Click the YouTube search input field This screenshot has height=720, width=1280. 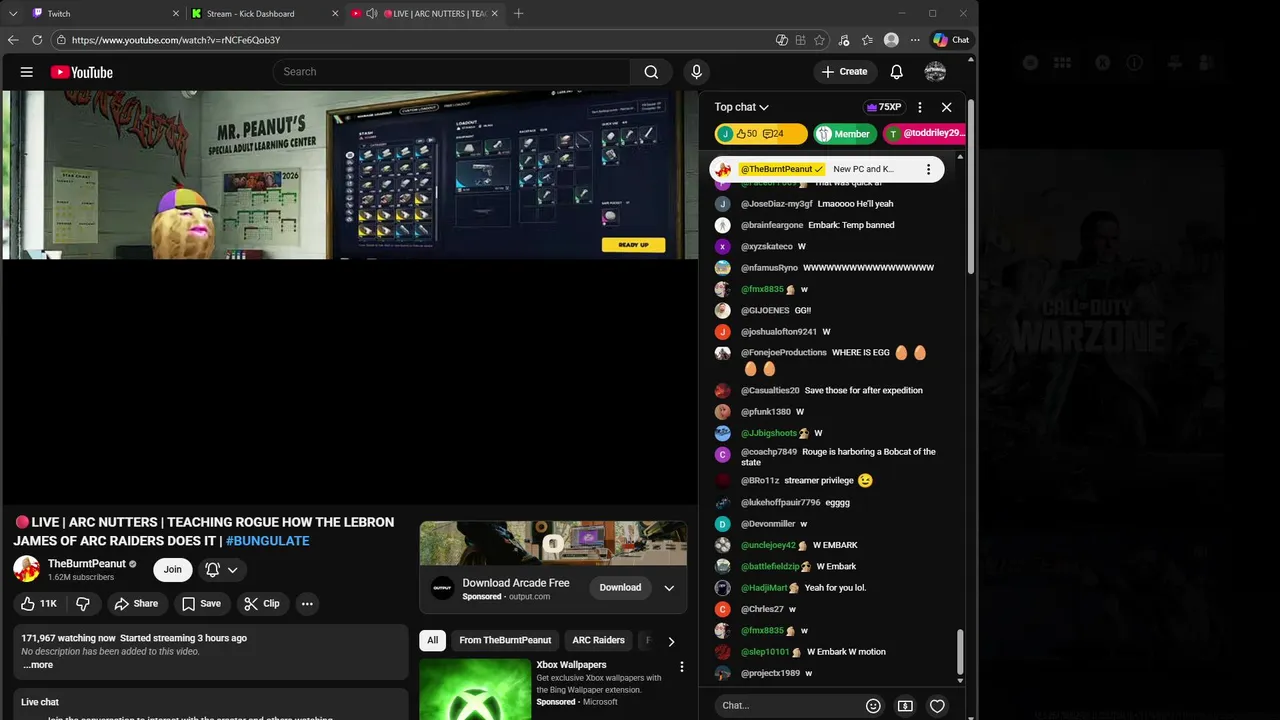pyautogui.click(x=452, y=72)
